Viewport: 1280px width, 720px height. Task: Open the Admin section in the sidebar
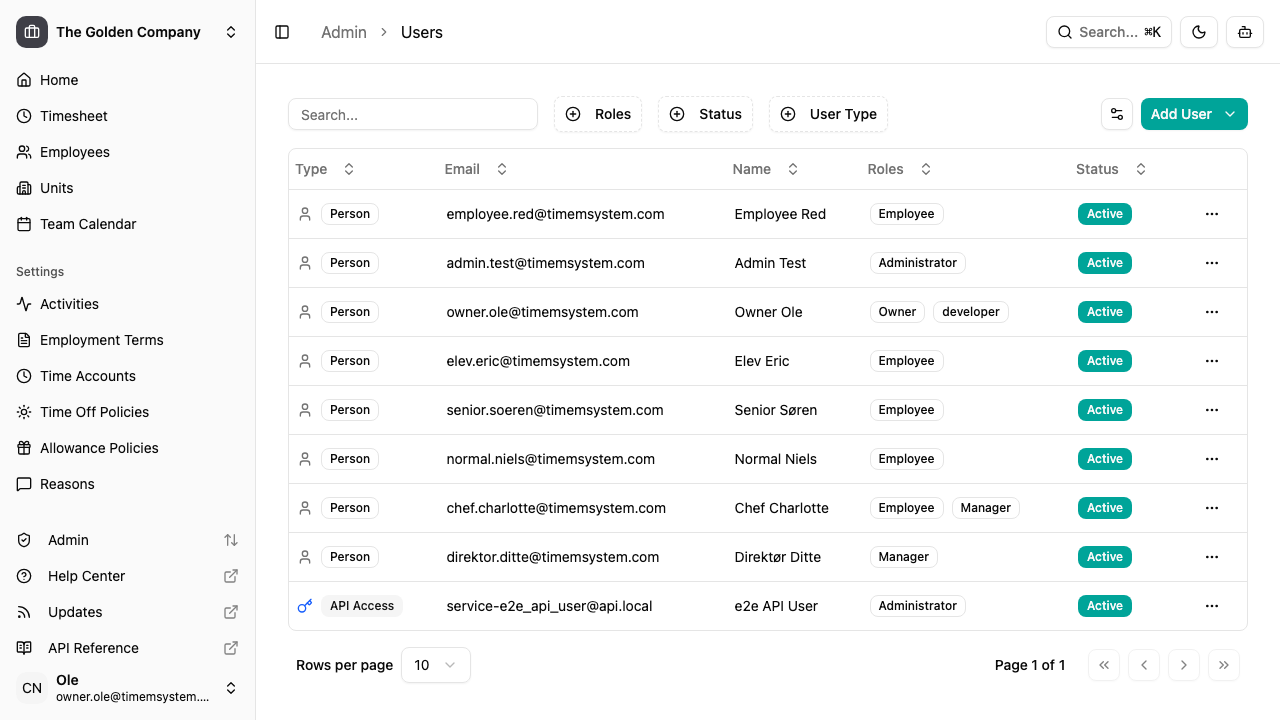point(68,540)
